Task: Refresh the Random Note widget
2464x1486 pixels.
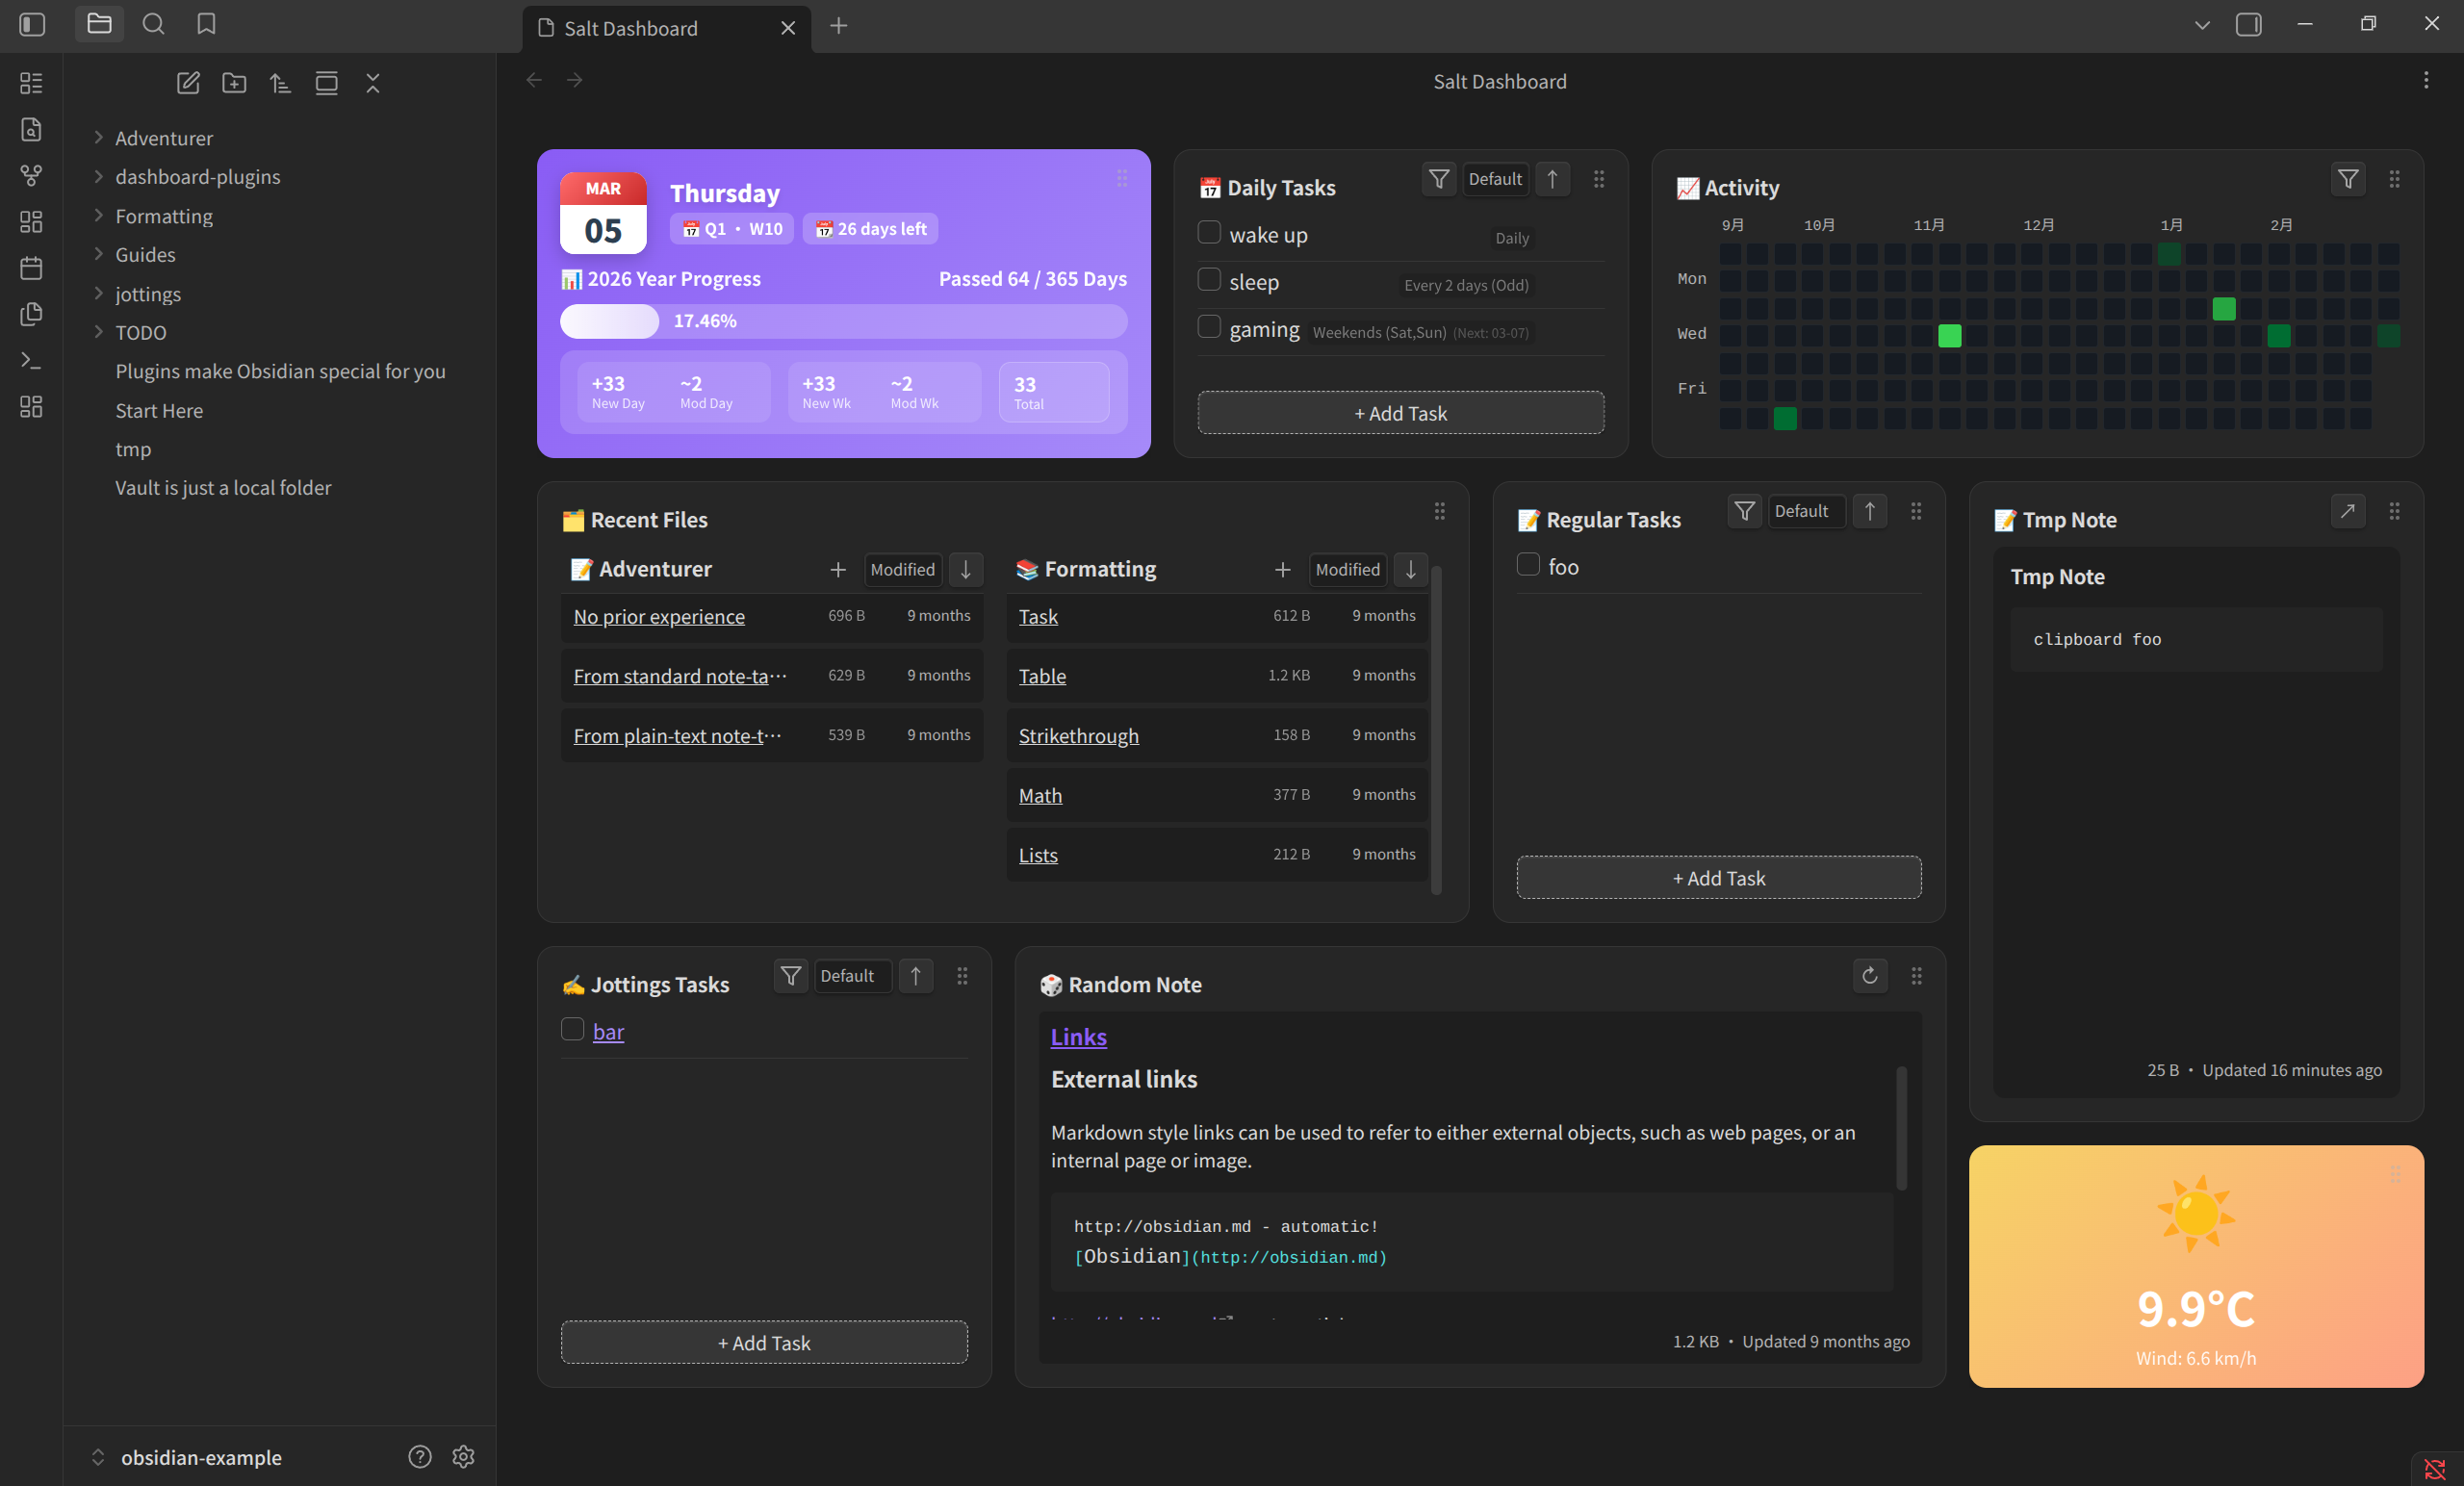Action: coord(1869,976)
